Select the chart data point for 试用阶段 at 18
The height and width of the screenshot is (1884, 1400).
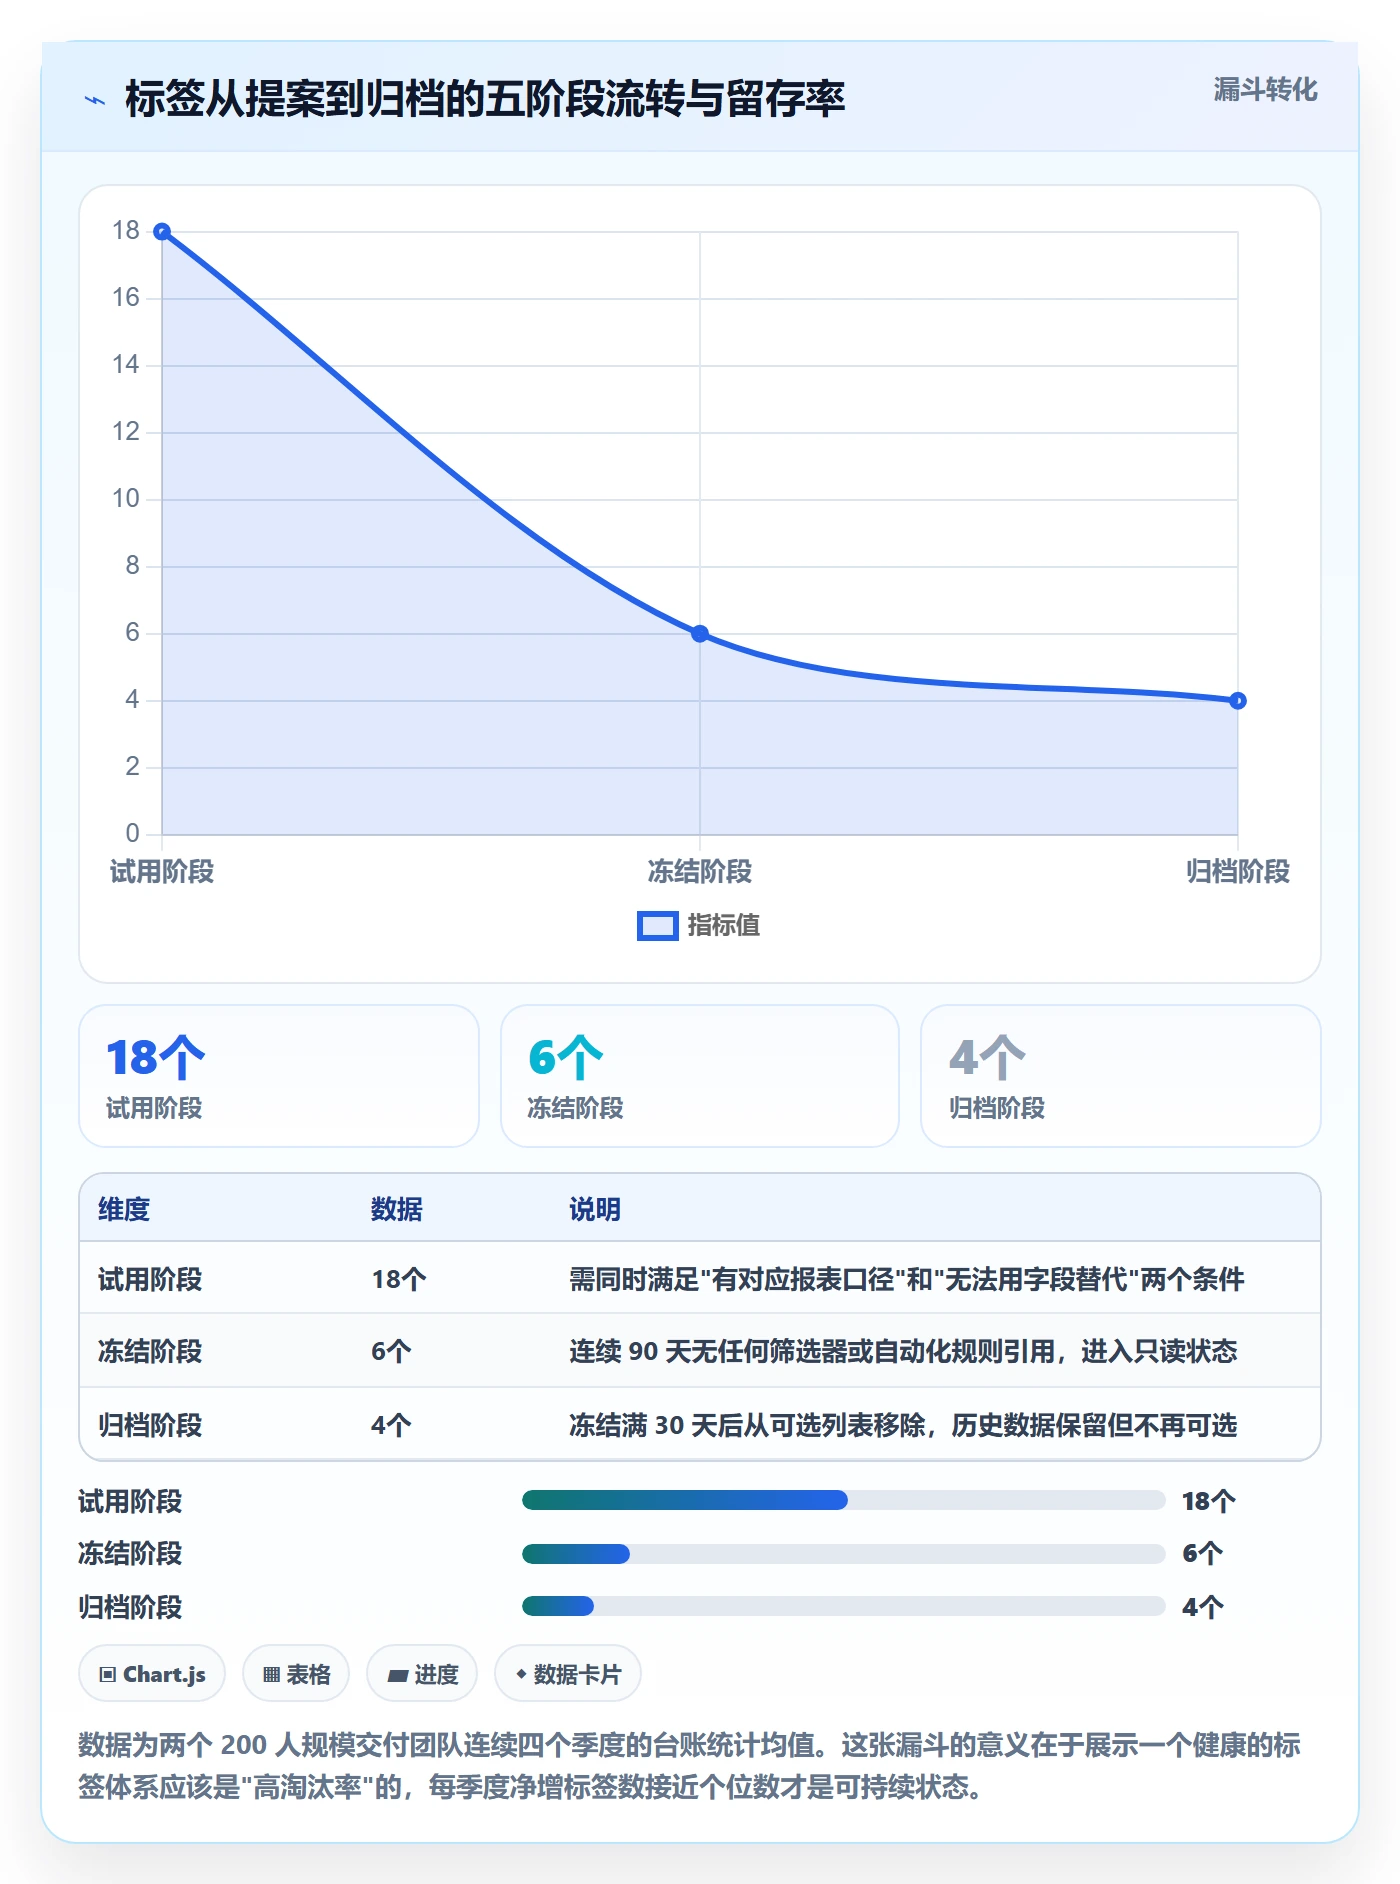point(162,232)
